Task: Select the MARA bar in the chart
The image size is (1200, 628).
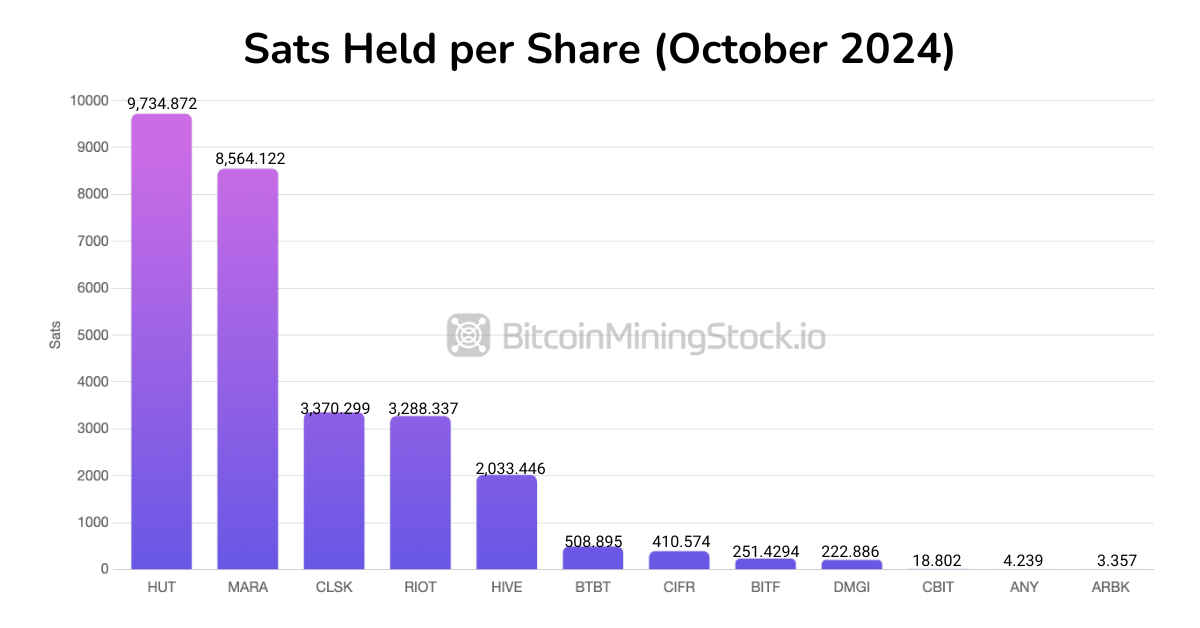Action: tap(248, 370)
